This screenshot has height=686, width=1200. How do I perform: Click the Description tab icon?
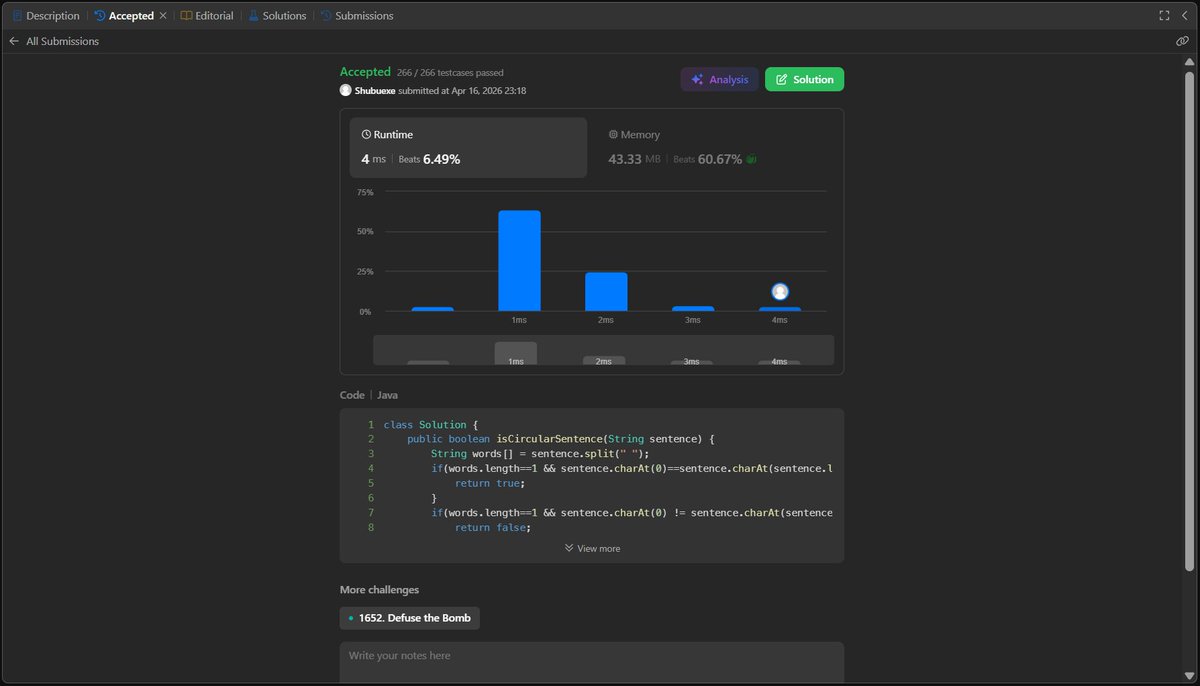point(17,16)
